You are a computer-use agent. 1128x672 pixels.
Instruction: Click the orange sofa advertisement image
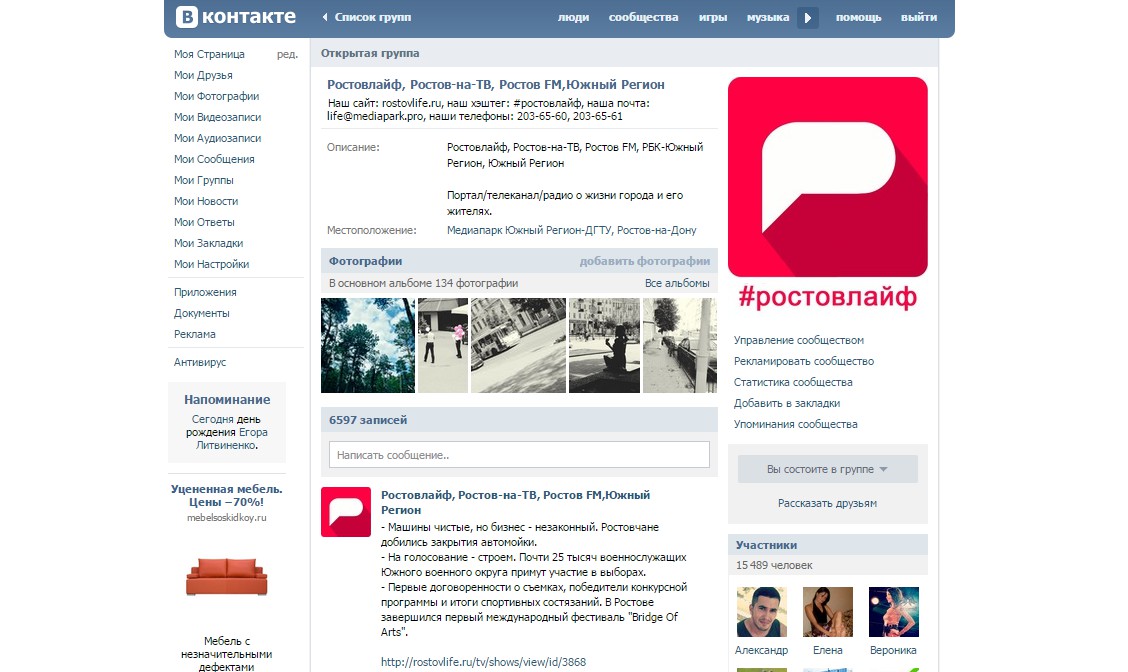227,577
